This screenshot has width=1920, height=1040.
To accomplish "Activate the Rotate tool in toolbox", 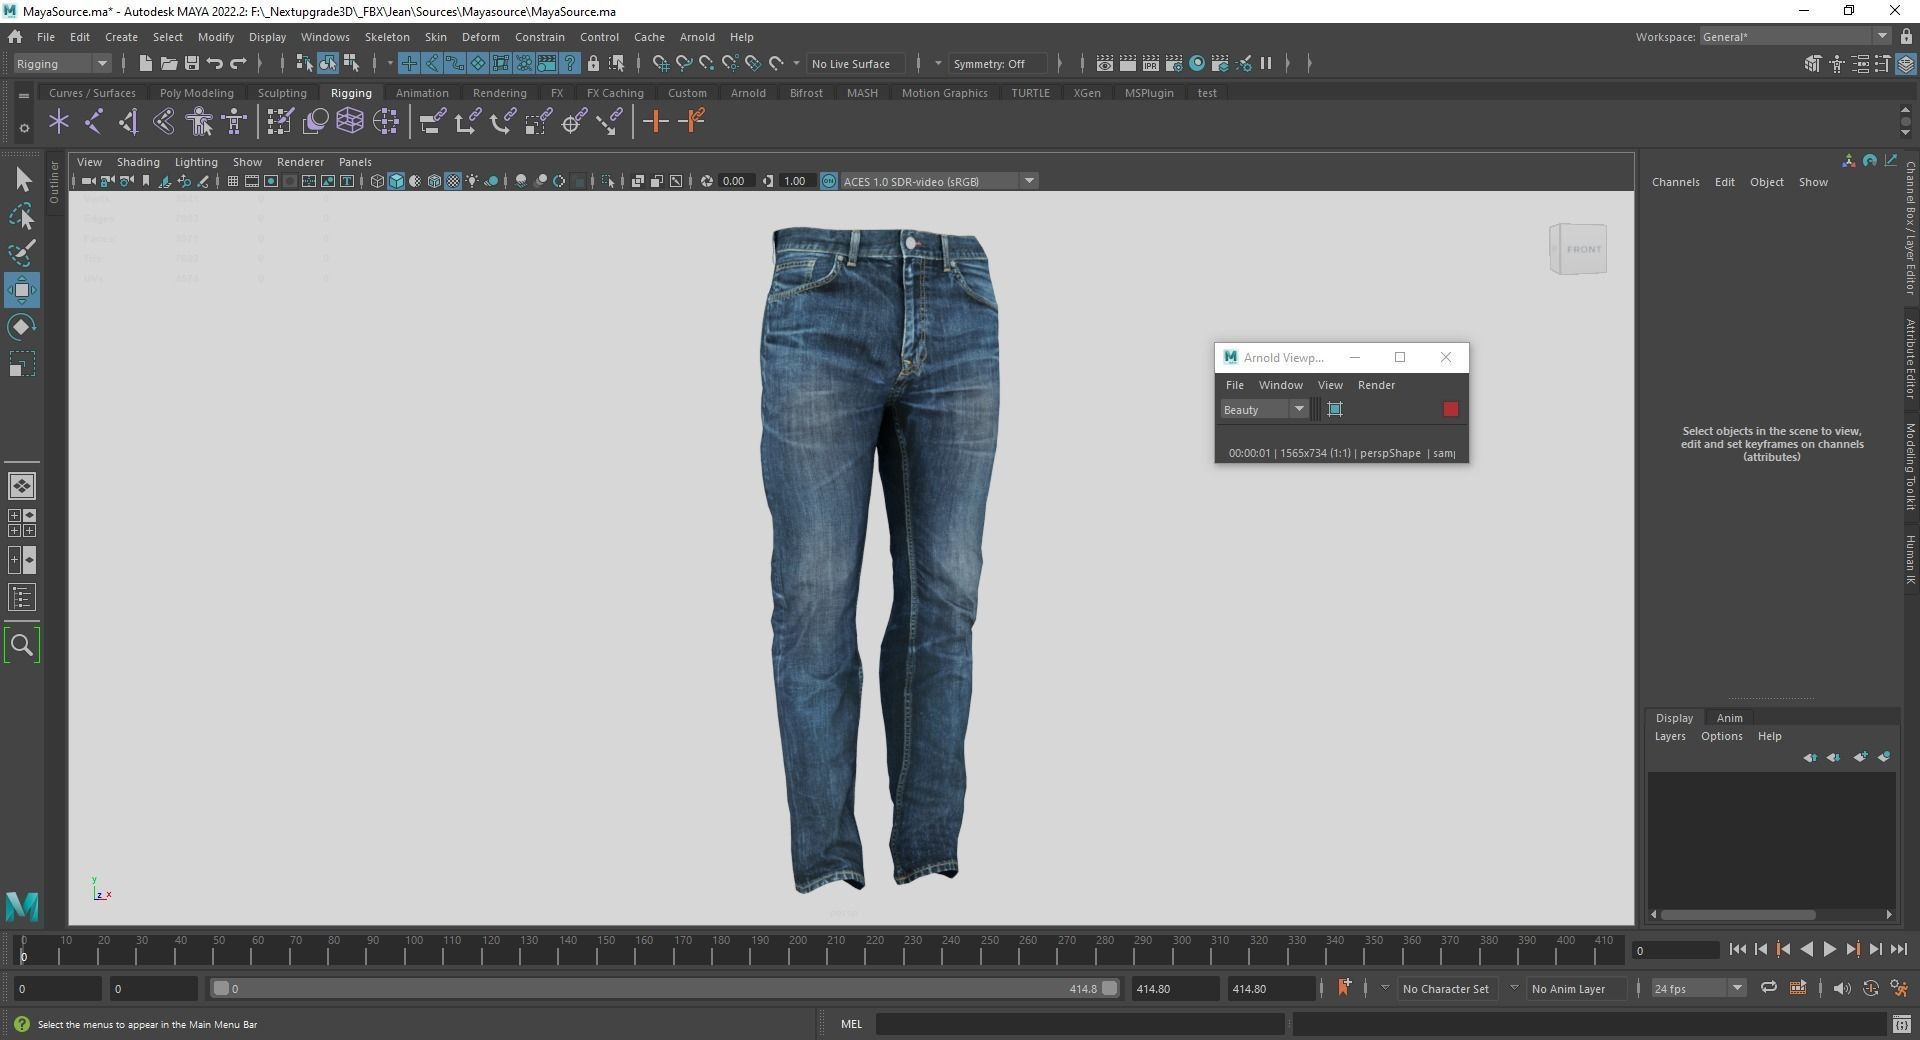I will tap(22, 327).
